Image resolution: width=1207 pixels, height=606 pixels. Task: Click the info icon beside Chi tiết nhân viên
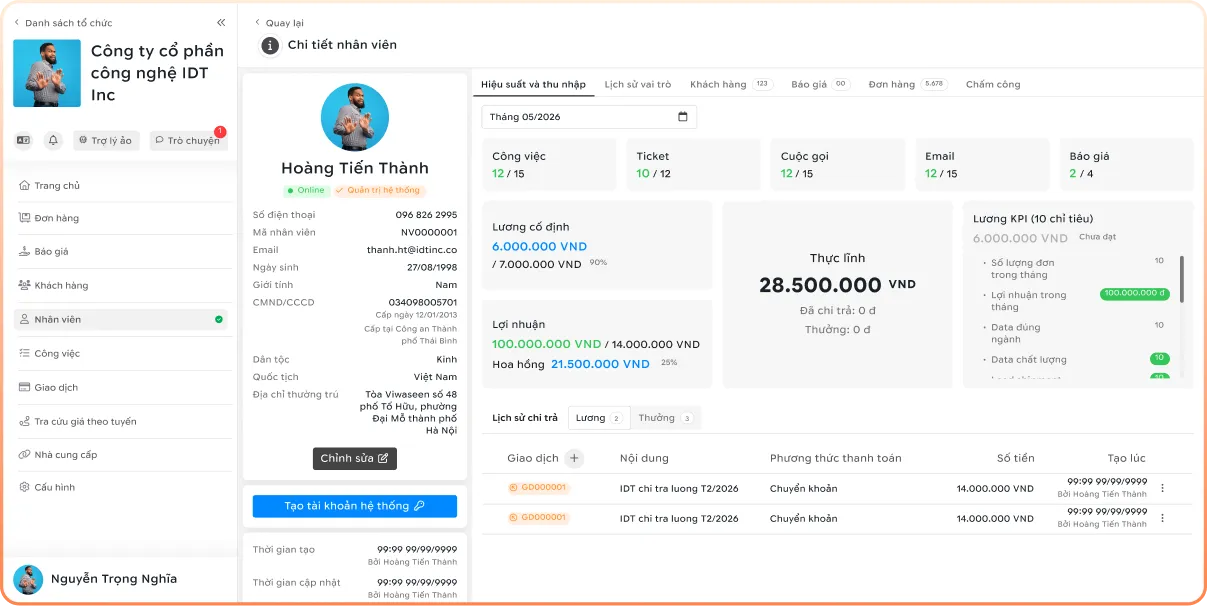coord(270,45)
